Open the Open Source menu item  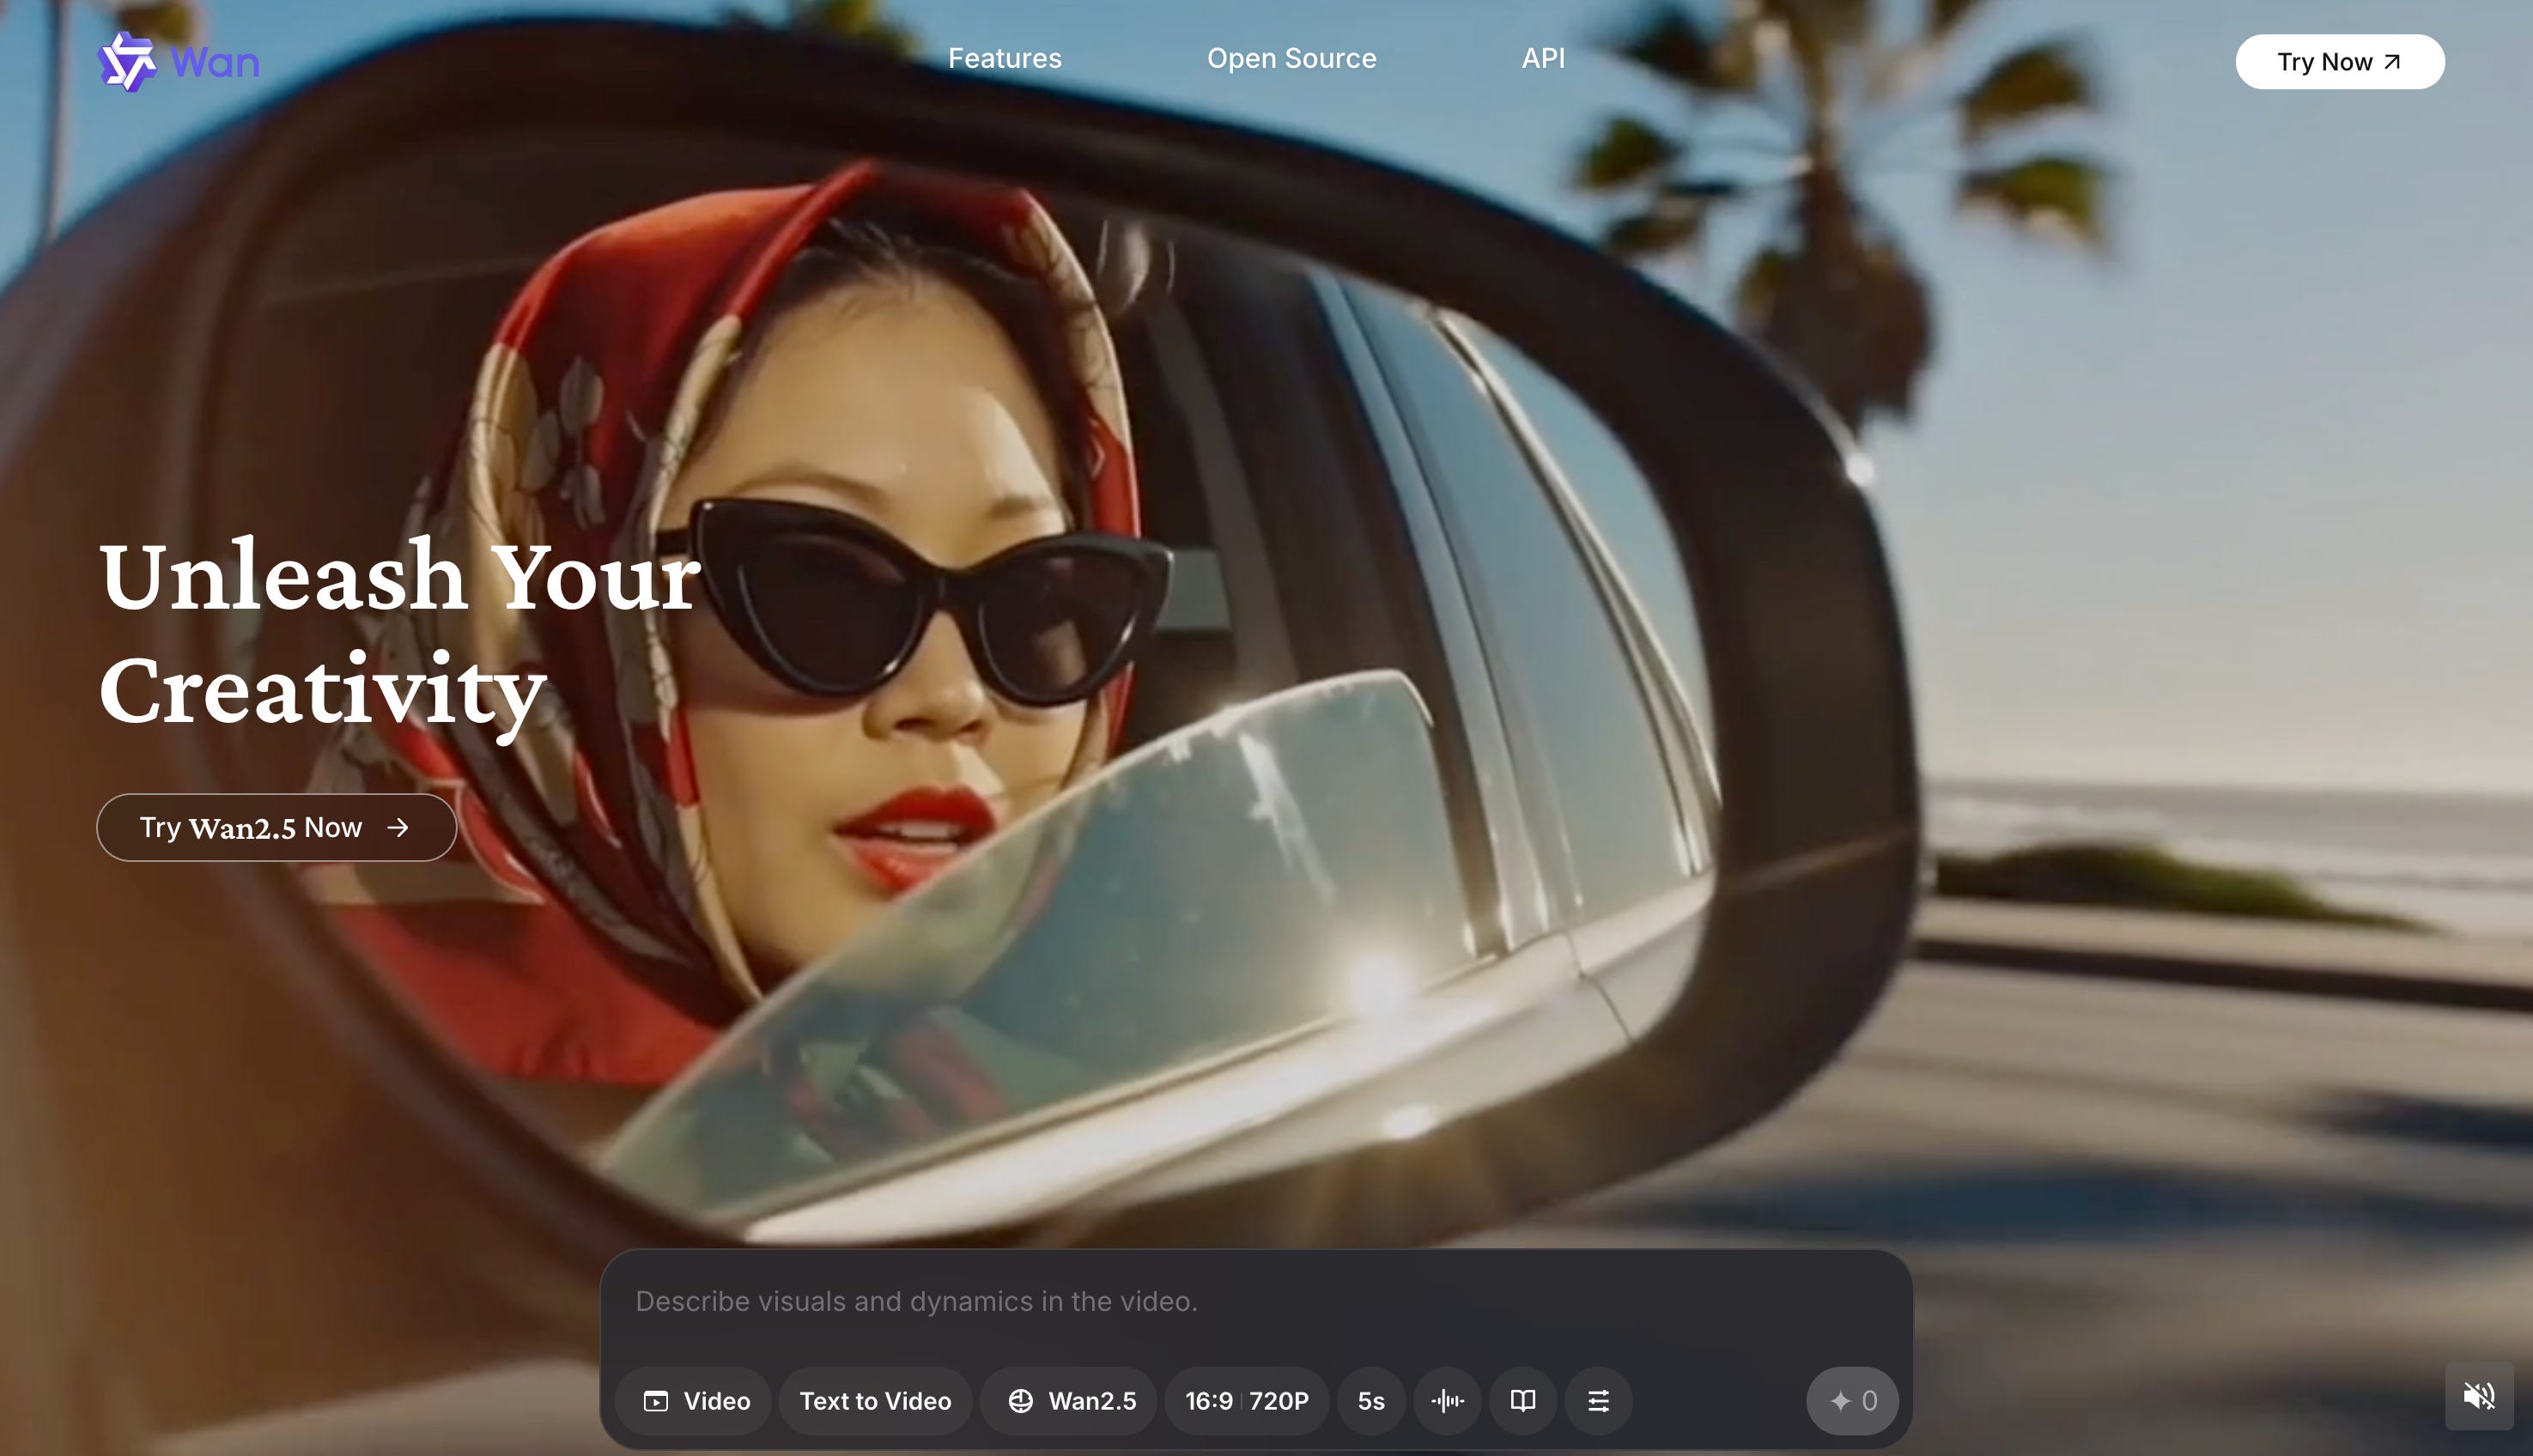(x=1291, y=58)
